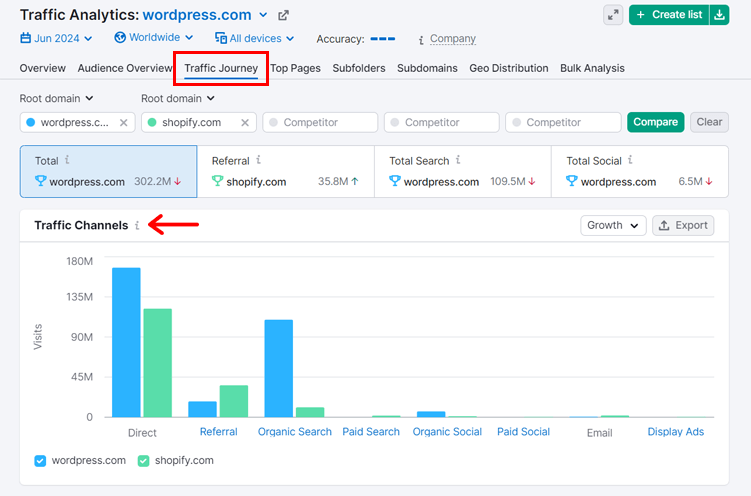The height and width of the screenshot is (496, 751).
Task: Click the Export button
Action: click(683, 225)
